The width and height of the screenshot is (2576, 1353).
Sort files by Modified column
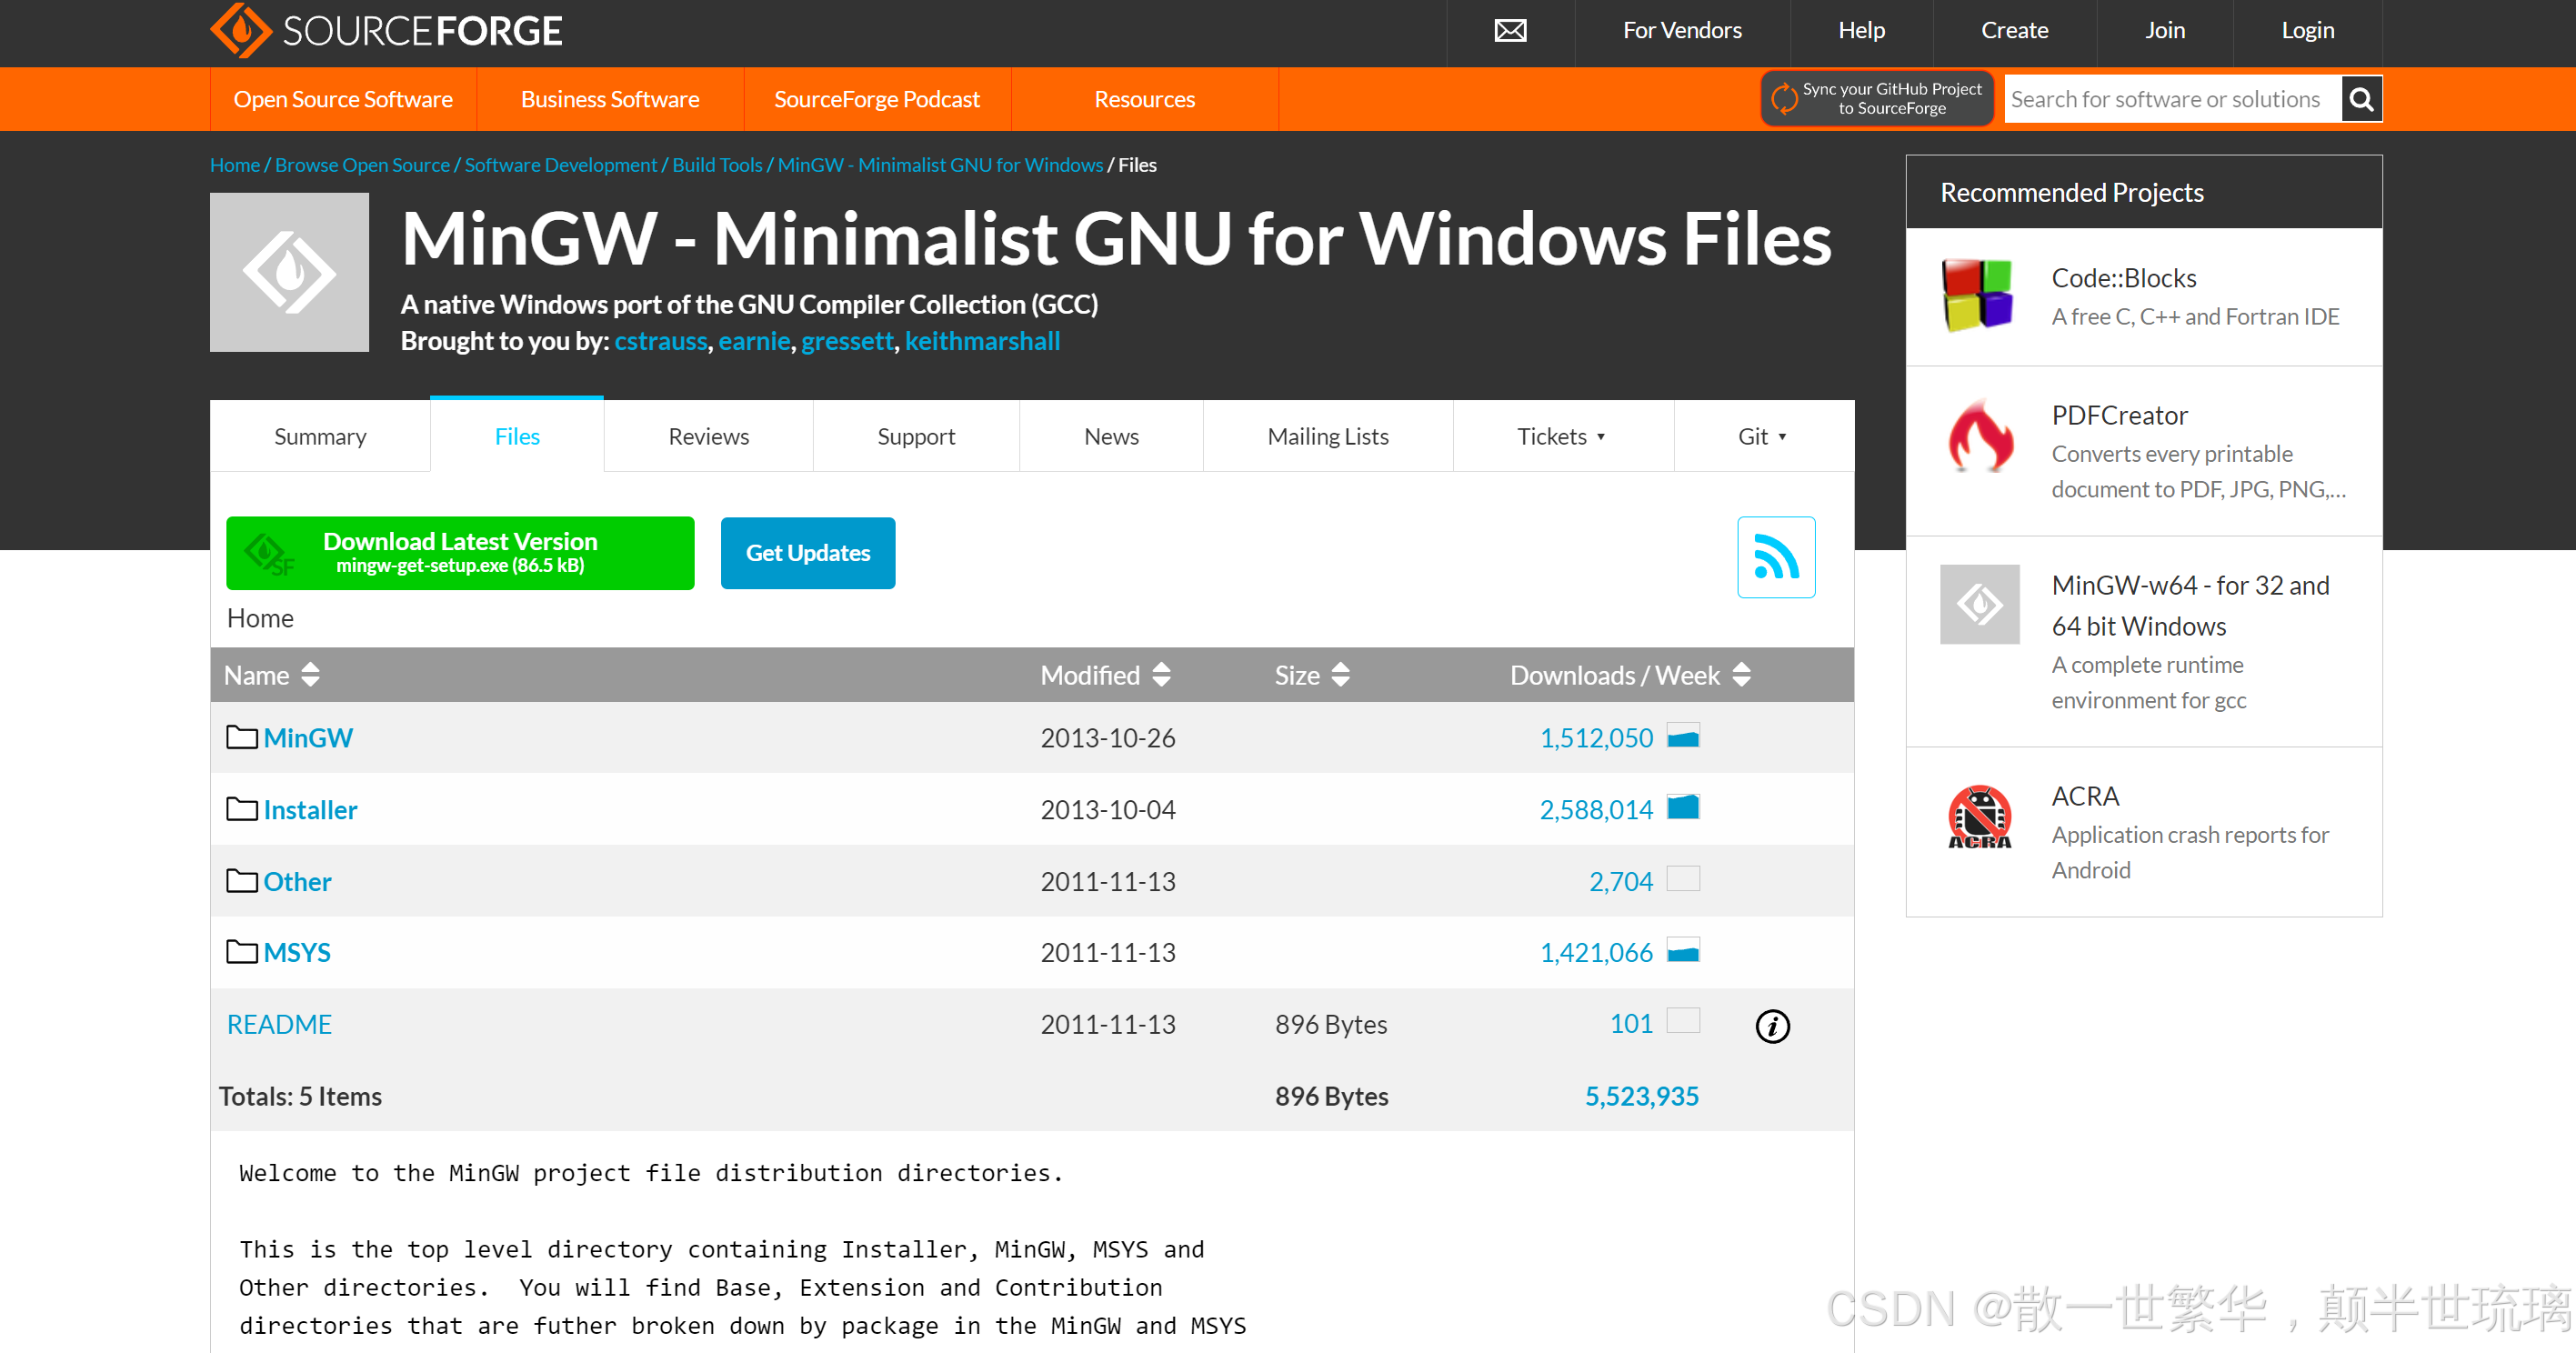point(1106,675)
